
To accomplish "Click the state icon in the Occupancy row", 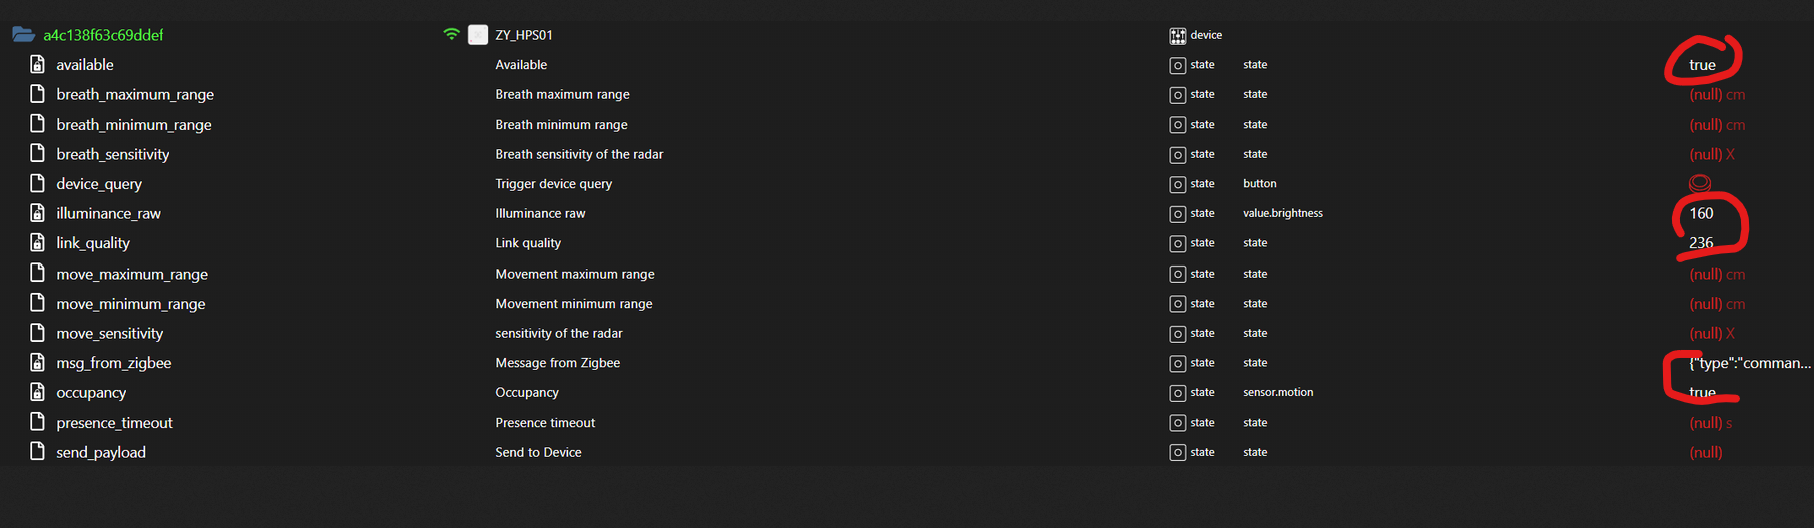I will (1178, 393).
